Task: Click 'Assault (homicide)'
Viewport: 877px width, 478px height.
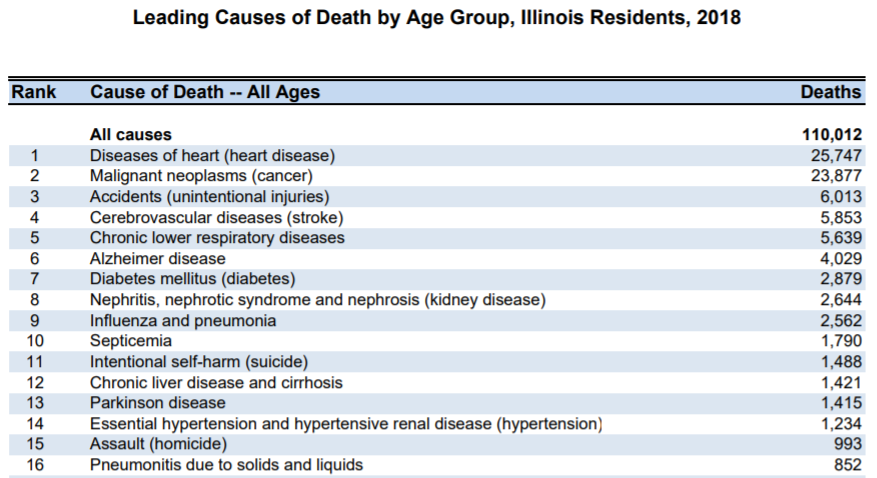Action: pos(158,444)
